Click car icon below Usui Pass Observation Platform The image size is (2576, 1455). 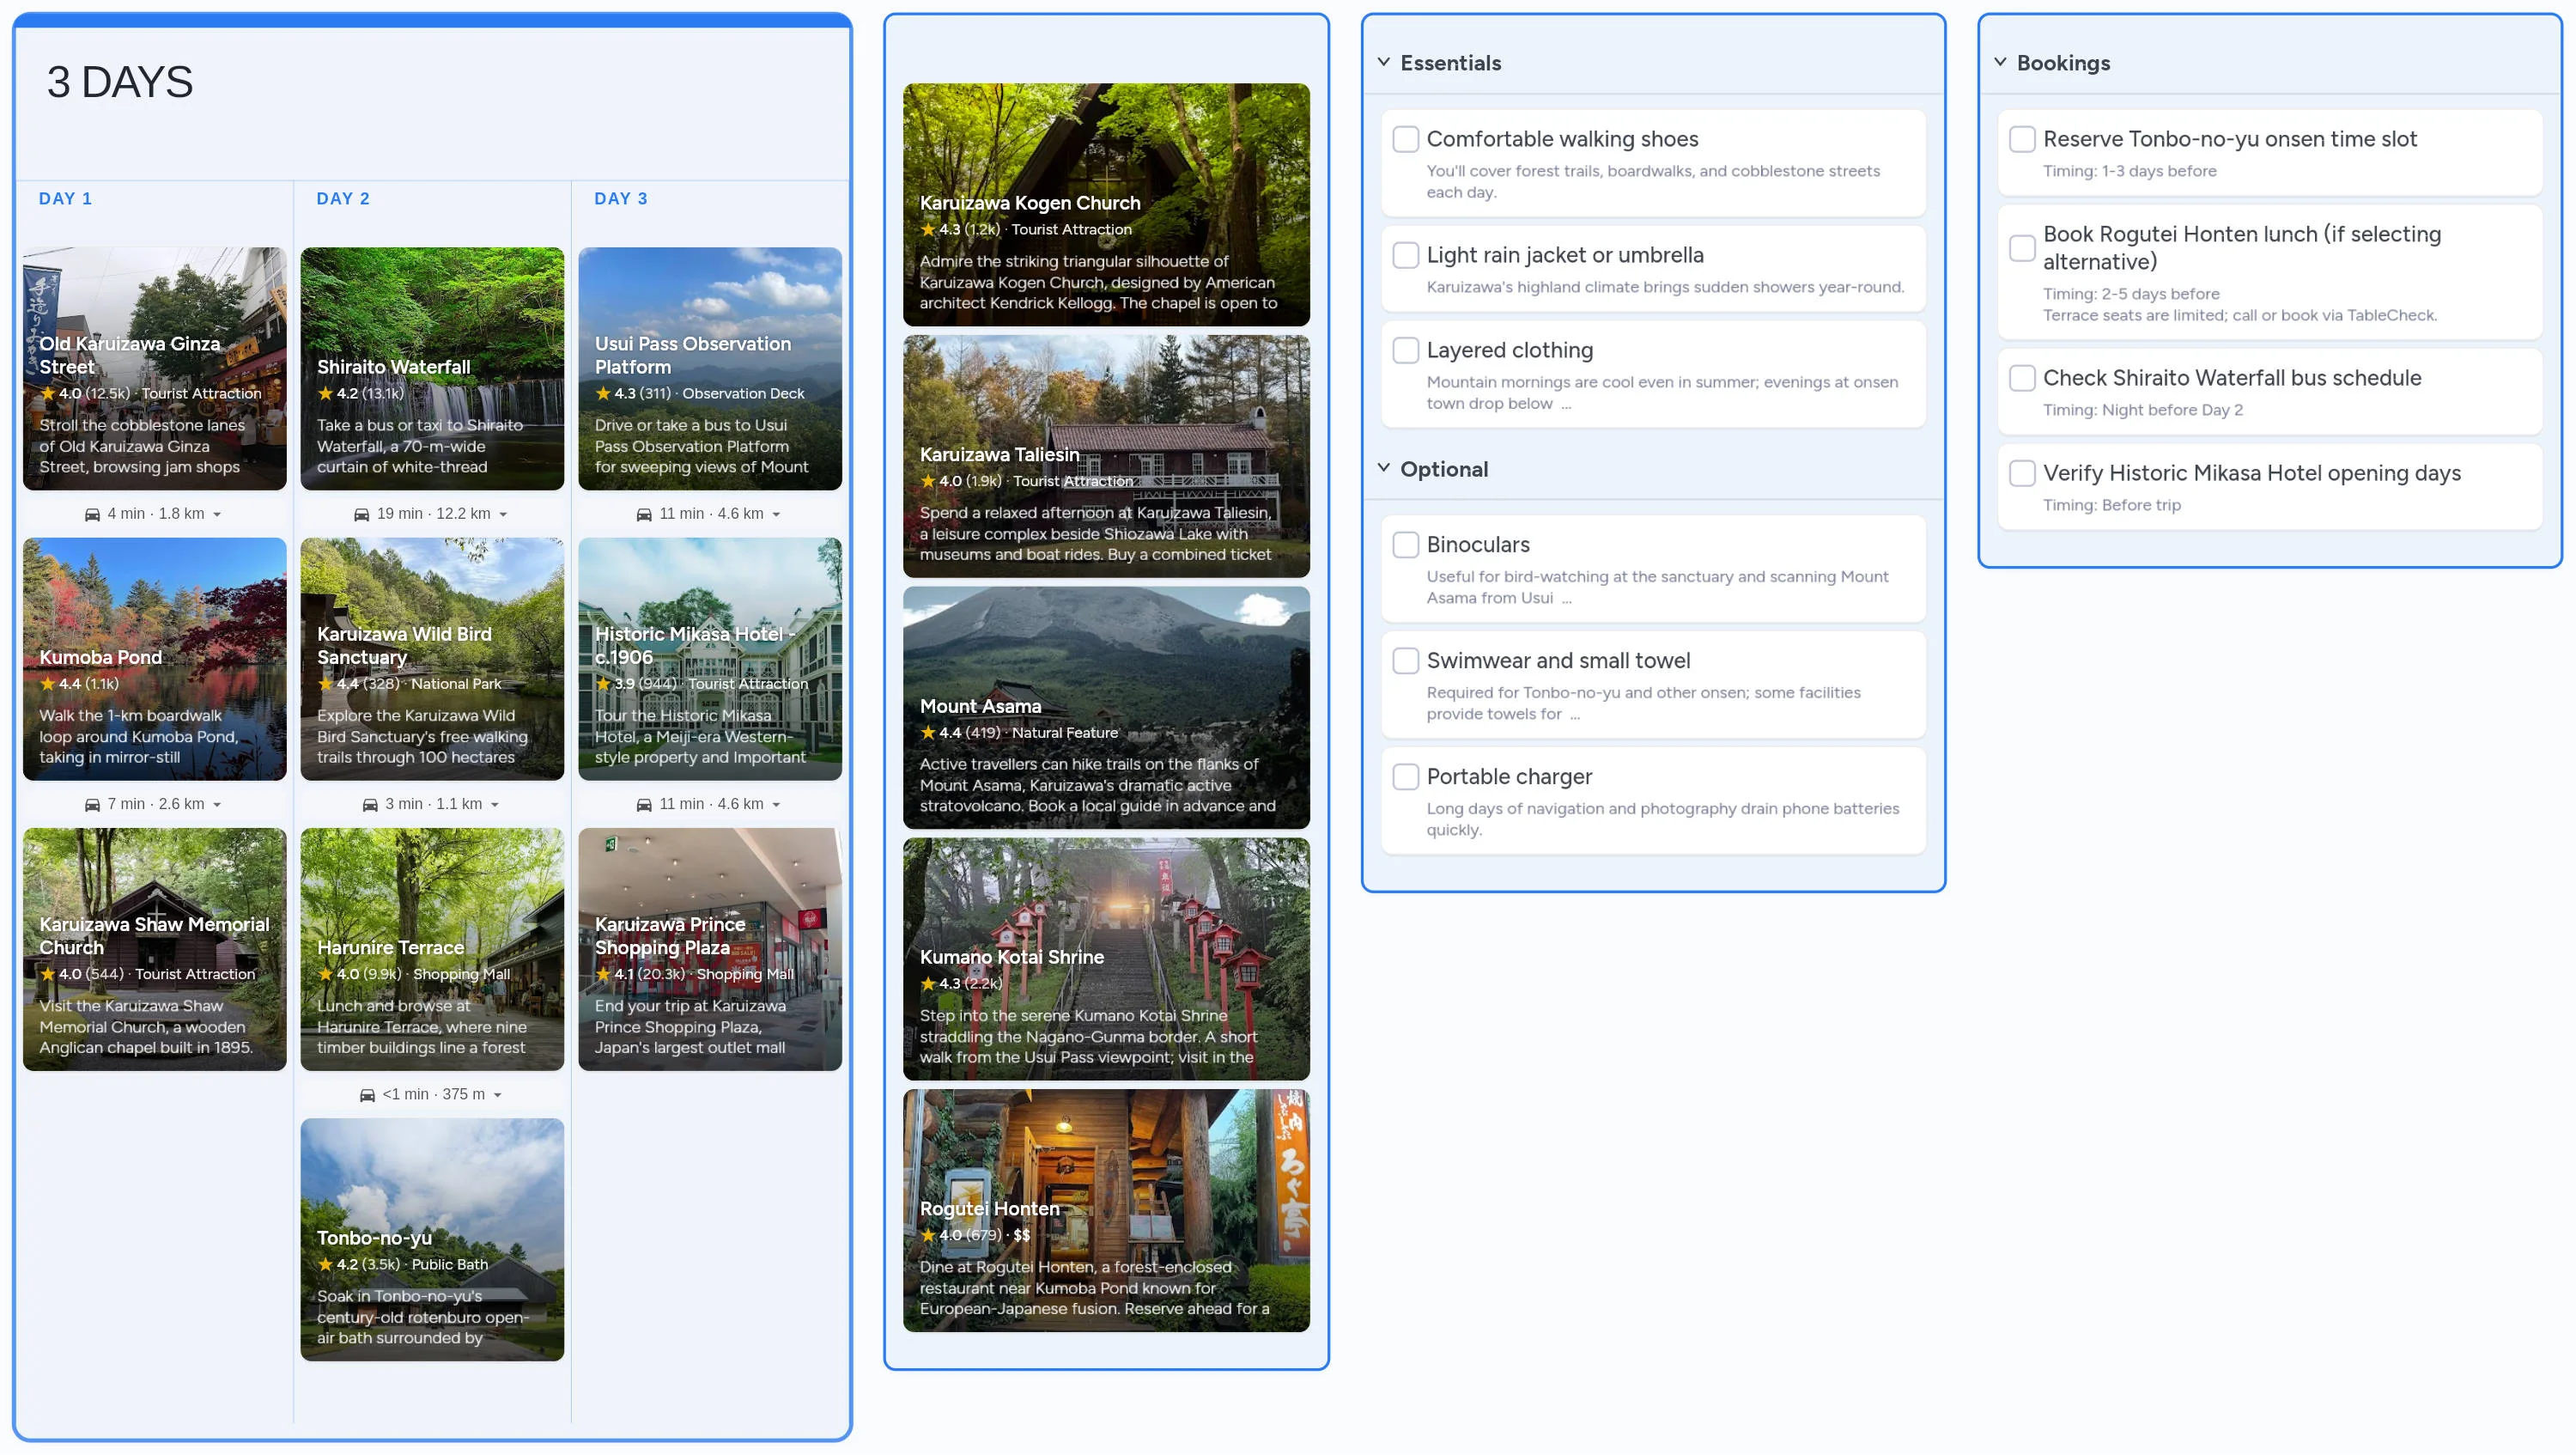point(644,514)
